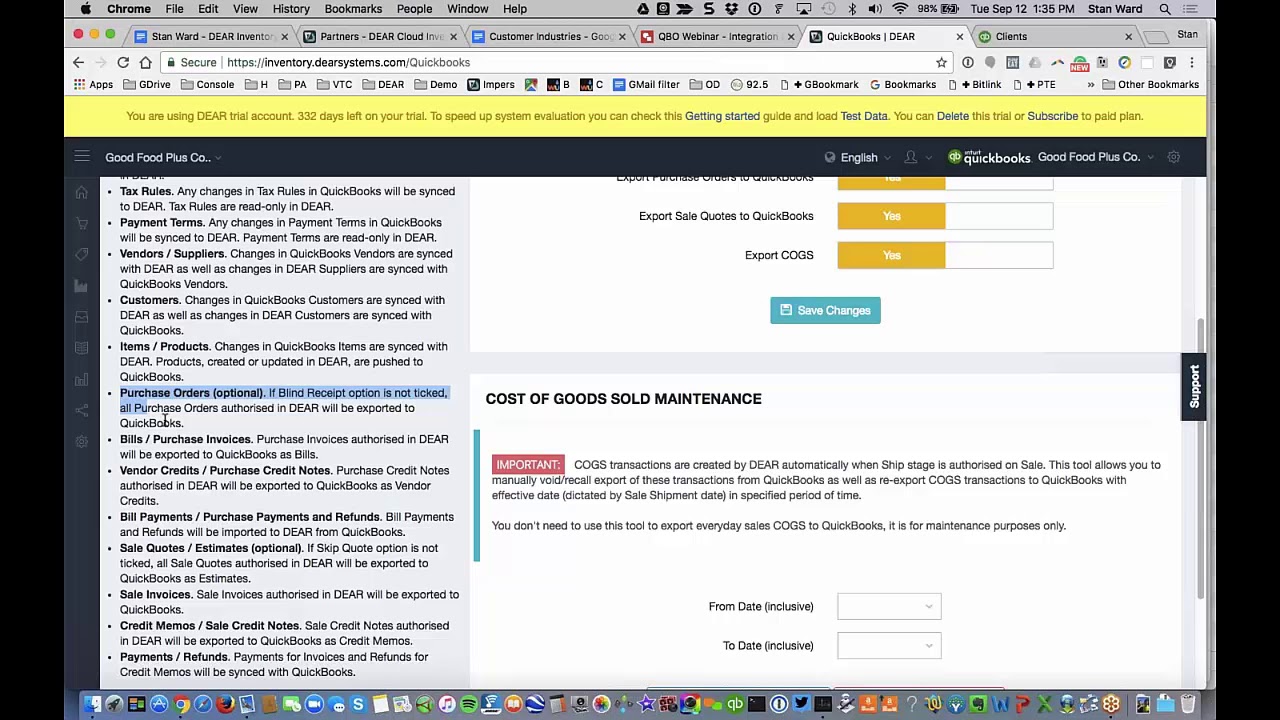Close the QuickBooks | DEAR tab
The height and width of the screenshot is (720, 1280).
(x=959, y=36)
